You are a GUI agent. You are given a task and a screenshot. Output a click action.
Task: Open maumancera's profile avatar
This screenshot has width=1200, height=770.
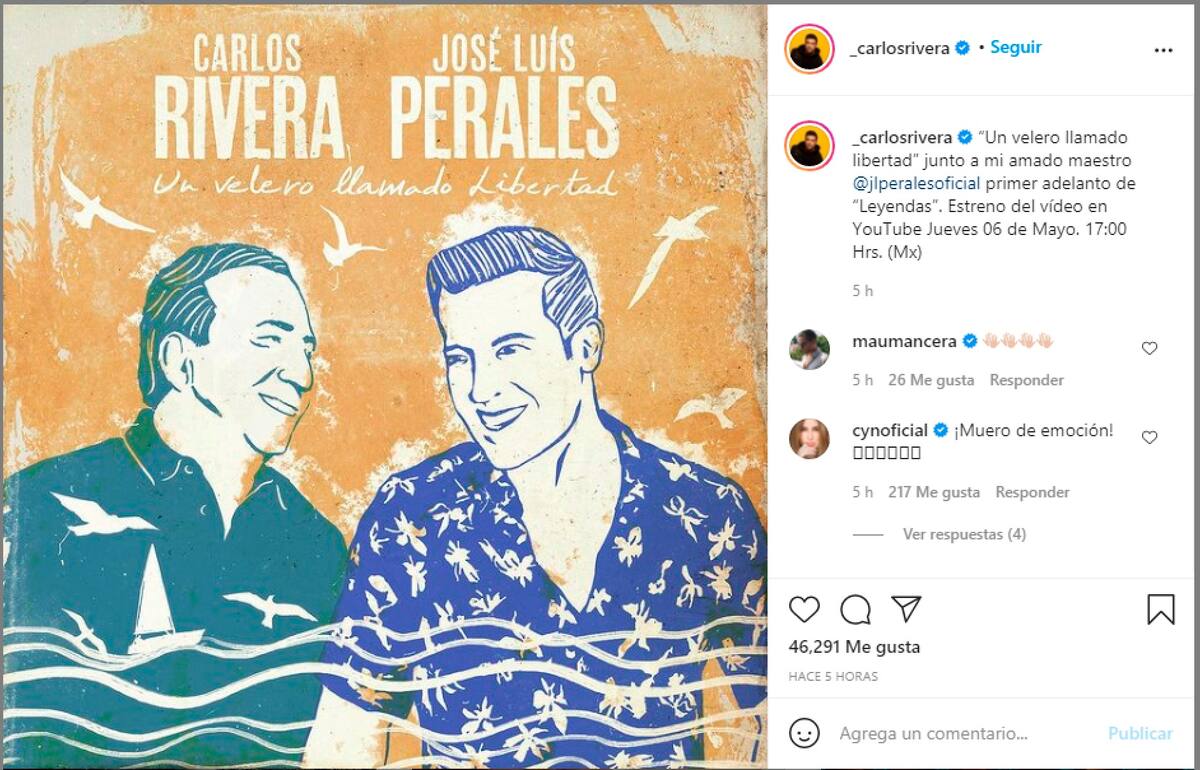point(810,349)
